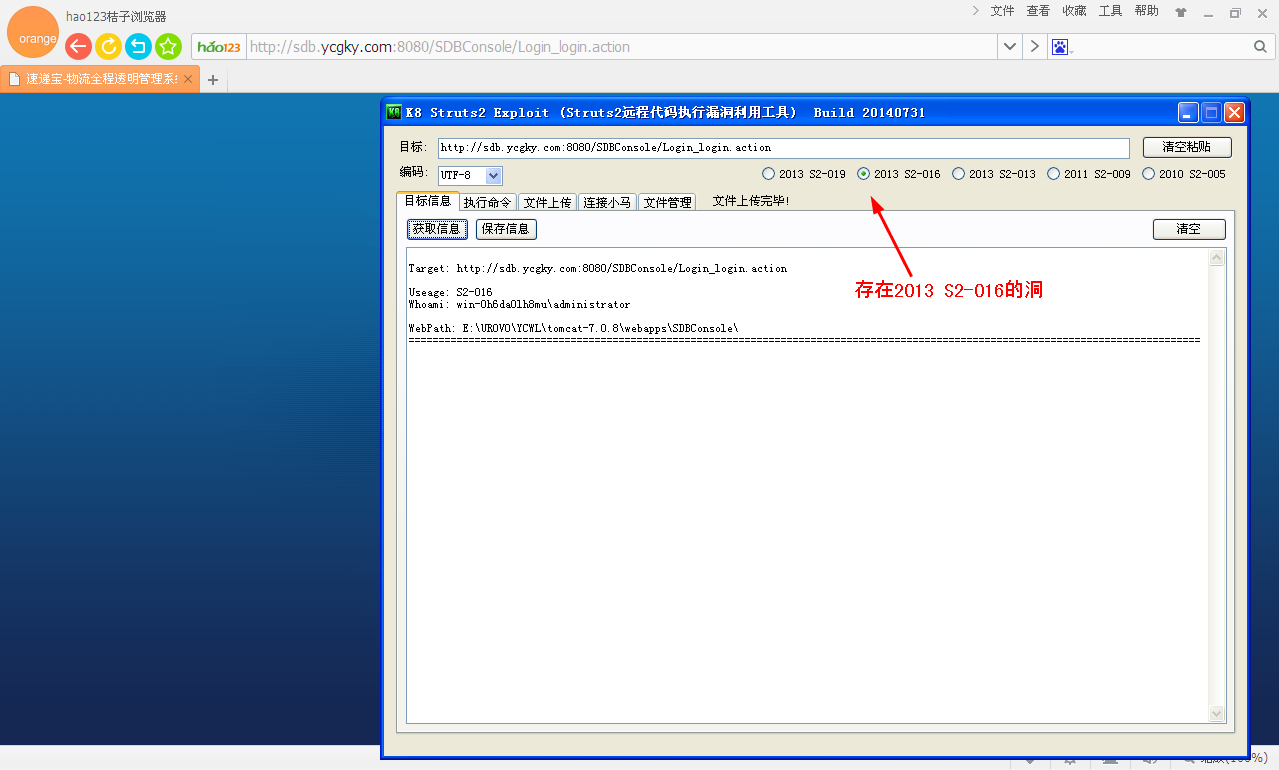Open the 编码 UTF-8 encoding dropdown
The width and height of the screenshot is (1279, 770).
pos(493,175)
